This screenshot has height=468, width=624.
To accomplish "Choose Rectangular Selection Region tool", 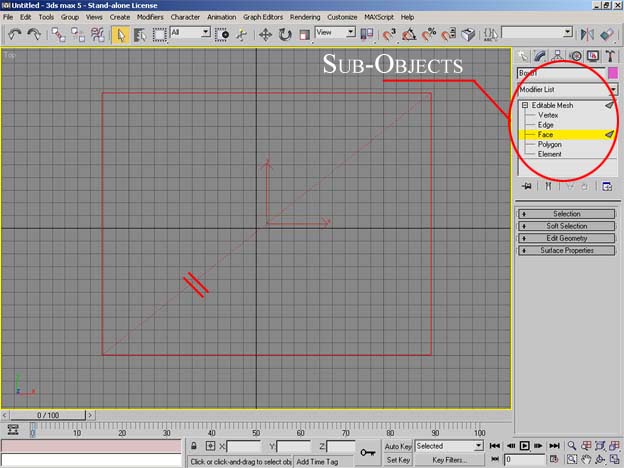I will pos(160,35).
